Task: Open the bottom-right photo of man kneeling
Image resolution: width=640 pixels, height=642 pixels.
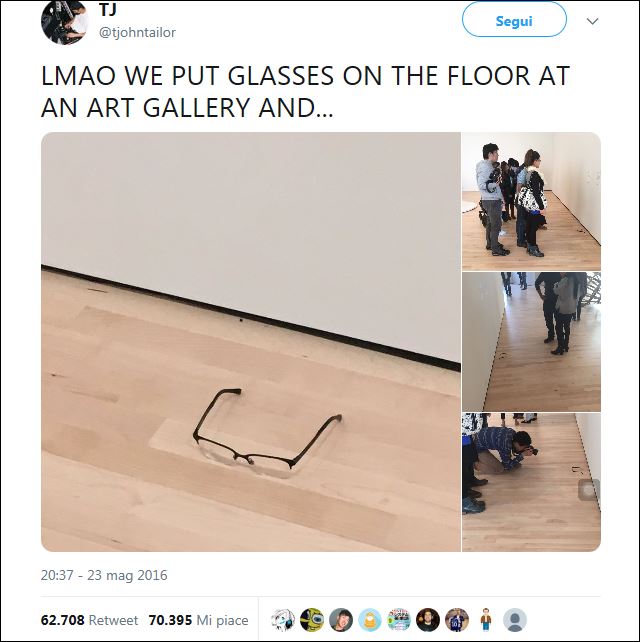Action: coord(531,482)
